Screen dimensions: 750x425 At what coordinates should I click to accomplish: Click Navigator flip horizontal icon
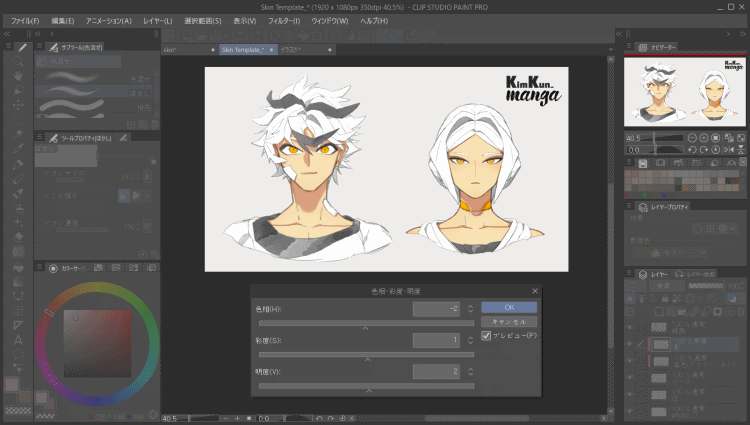click(729, 150)
